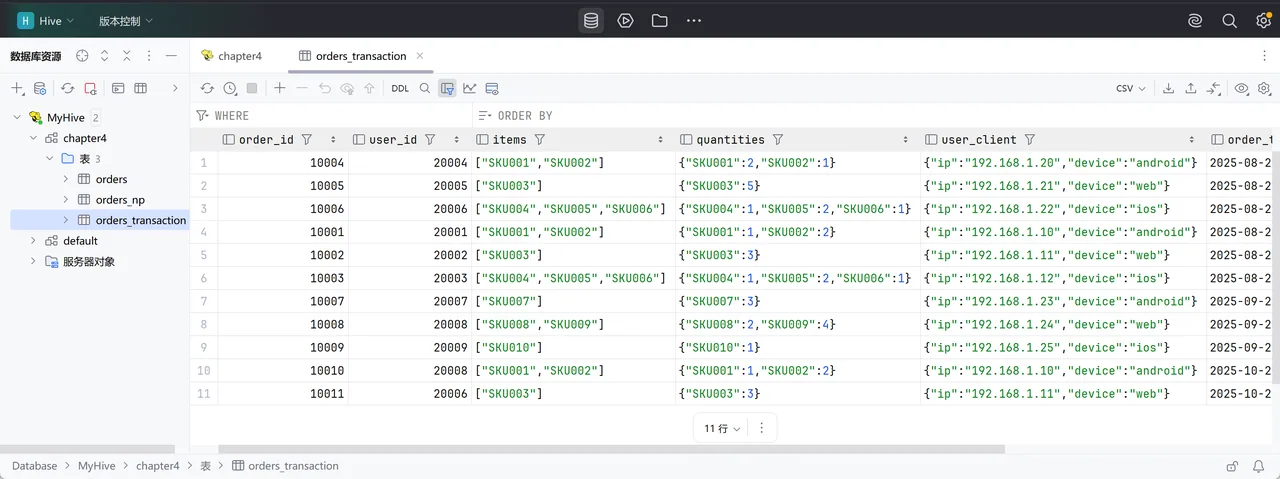Click MyHive in the bottom breadcrumb
This screenshot has width=1280, height=479.
[x=98, y=466]
